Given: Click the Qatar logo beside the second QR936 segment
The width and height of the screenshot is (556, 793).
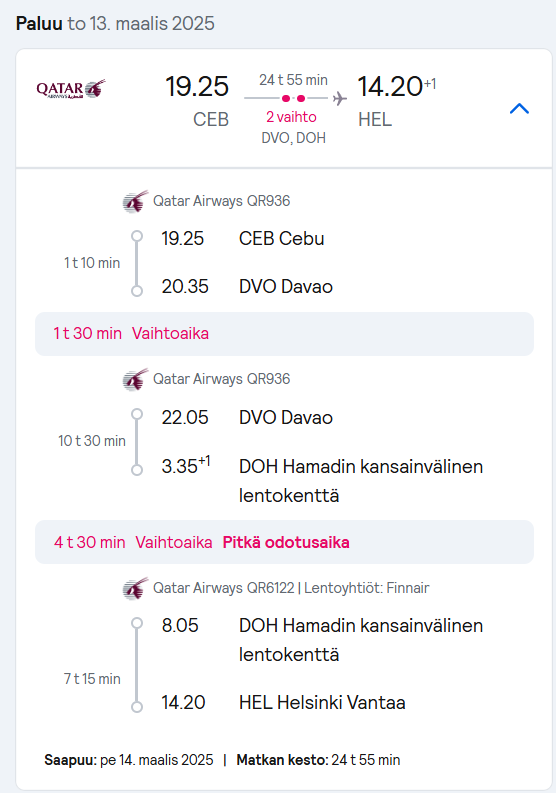Looking at the screenshot, I should [x=135, y=379].
